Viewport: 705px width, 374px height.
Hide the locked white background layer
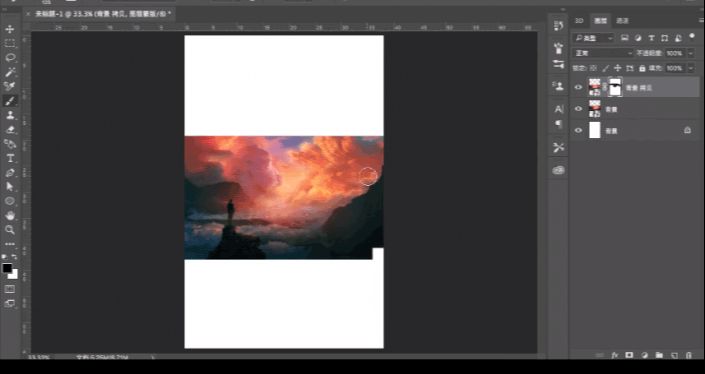coord(578,130)
